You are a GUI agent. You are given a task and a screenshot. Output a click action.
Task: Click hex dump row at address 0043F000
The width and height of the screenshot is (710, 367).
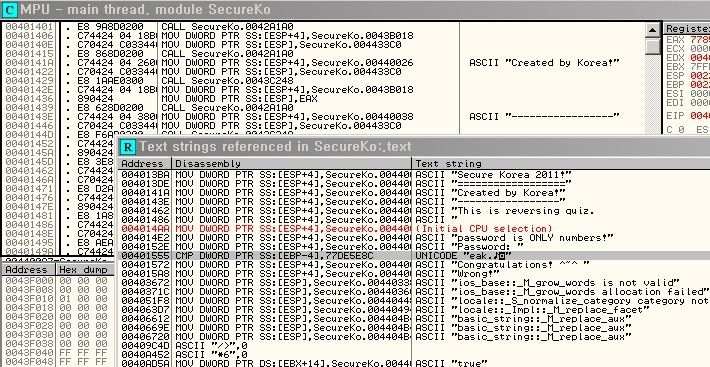(x=58, y=281)
